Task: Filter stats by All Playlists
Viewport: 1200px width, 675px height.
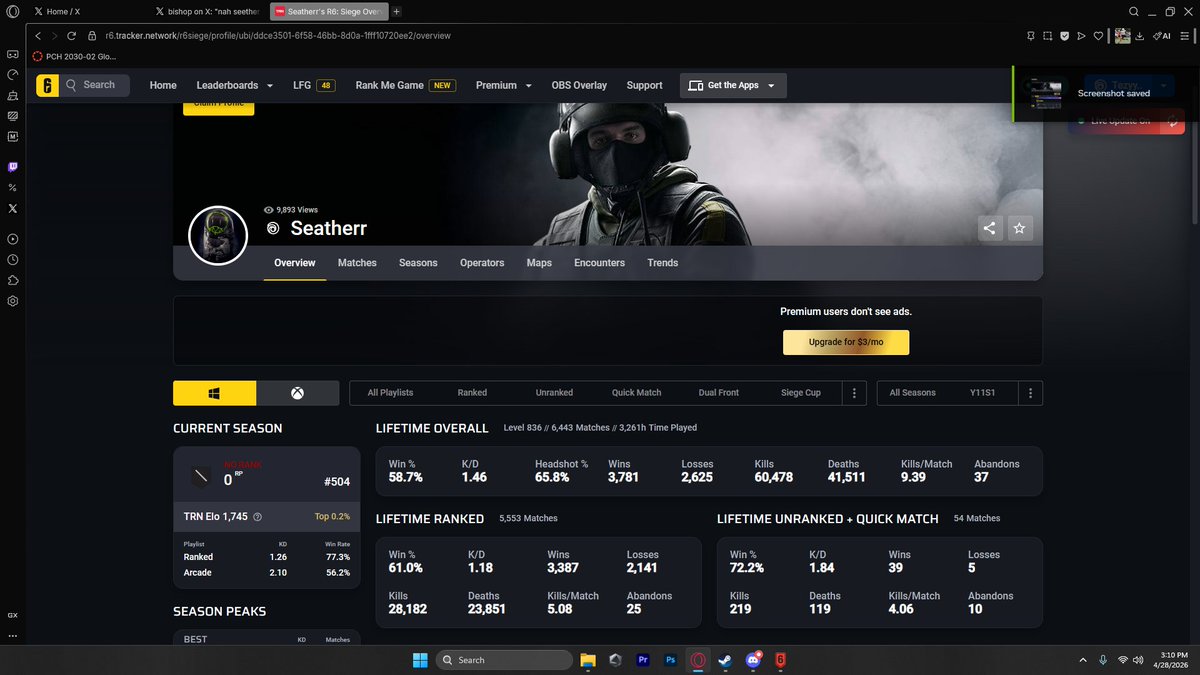Action: (390, 393)
